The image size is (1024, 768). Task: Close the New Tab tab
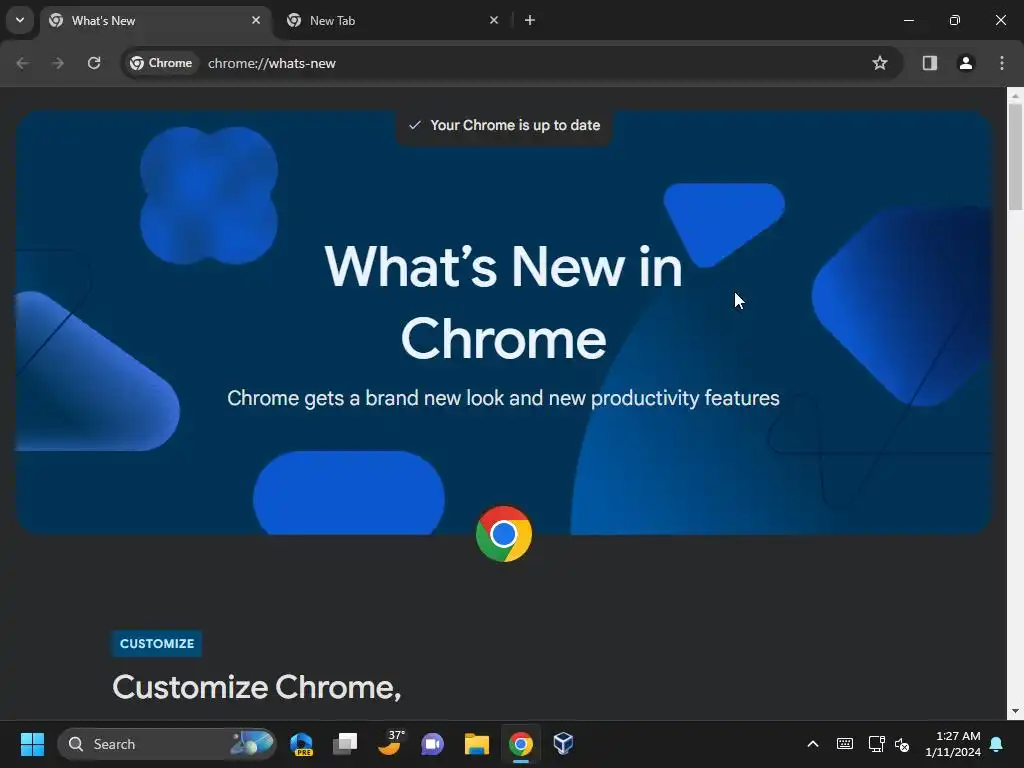pos(494,20)
